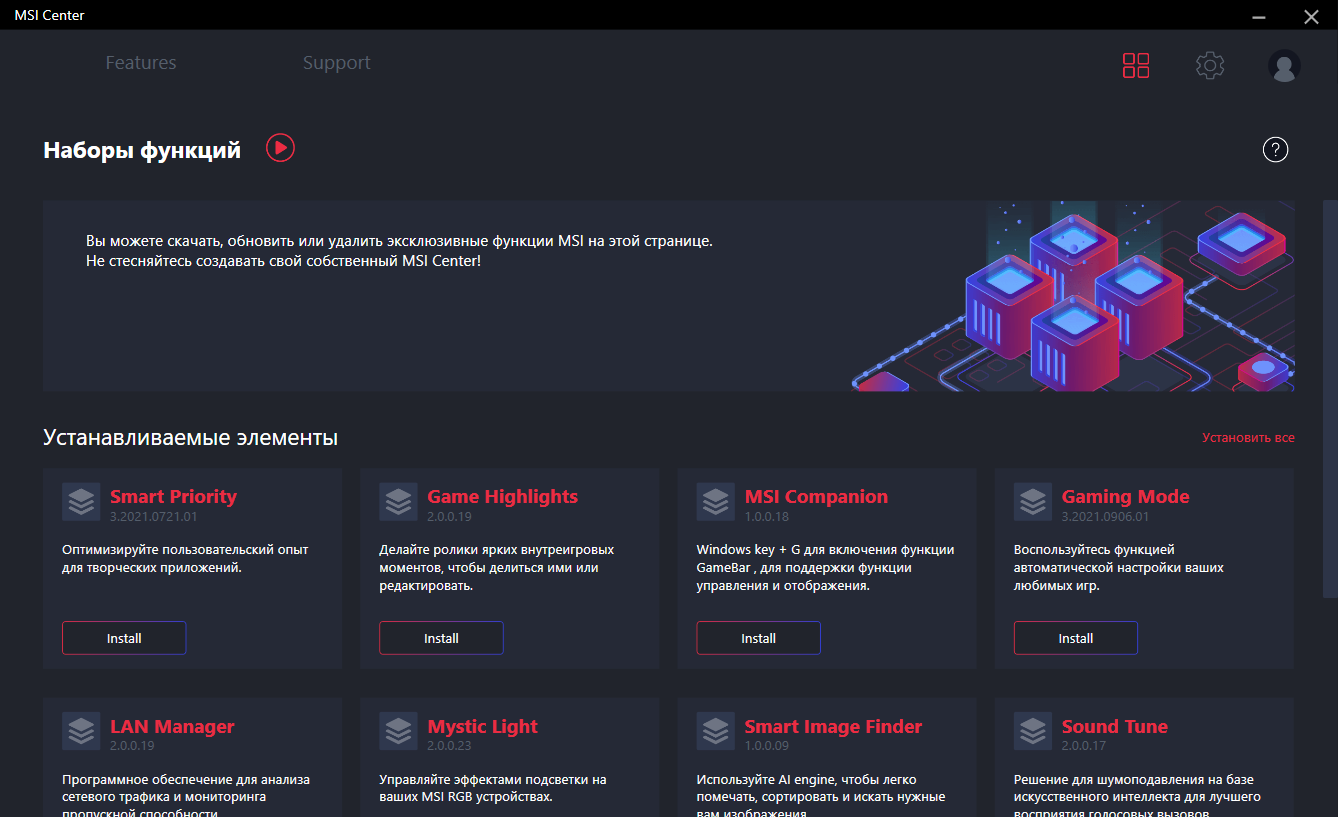This screenshot has width=1338, height=817.
Task: Click the Mystic Light layers icon
Action: [398, 732]
